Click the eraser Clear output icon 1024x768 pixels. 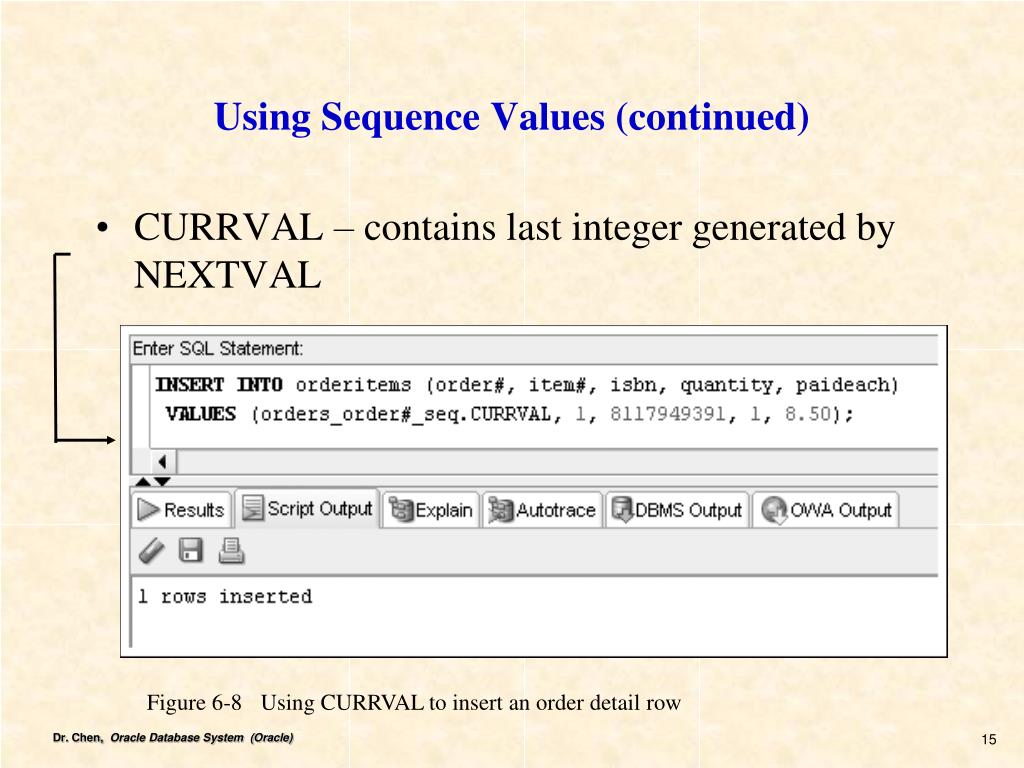[152, 551]
